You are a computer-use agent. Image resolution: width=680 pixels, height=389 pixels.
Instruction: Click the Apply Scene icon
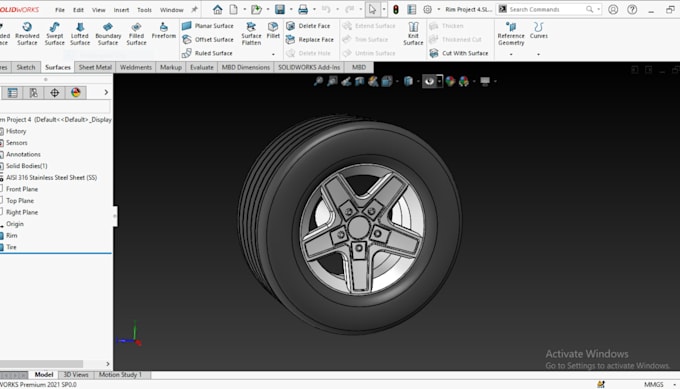464,81
